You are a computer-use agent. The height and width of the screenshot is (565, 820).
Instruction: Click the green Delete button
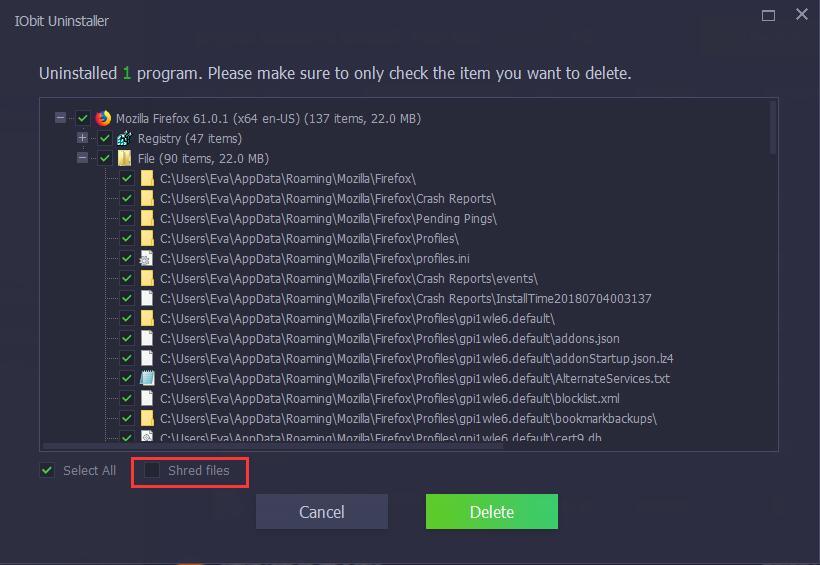492,512
